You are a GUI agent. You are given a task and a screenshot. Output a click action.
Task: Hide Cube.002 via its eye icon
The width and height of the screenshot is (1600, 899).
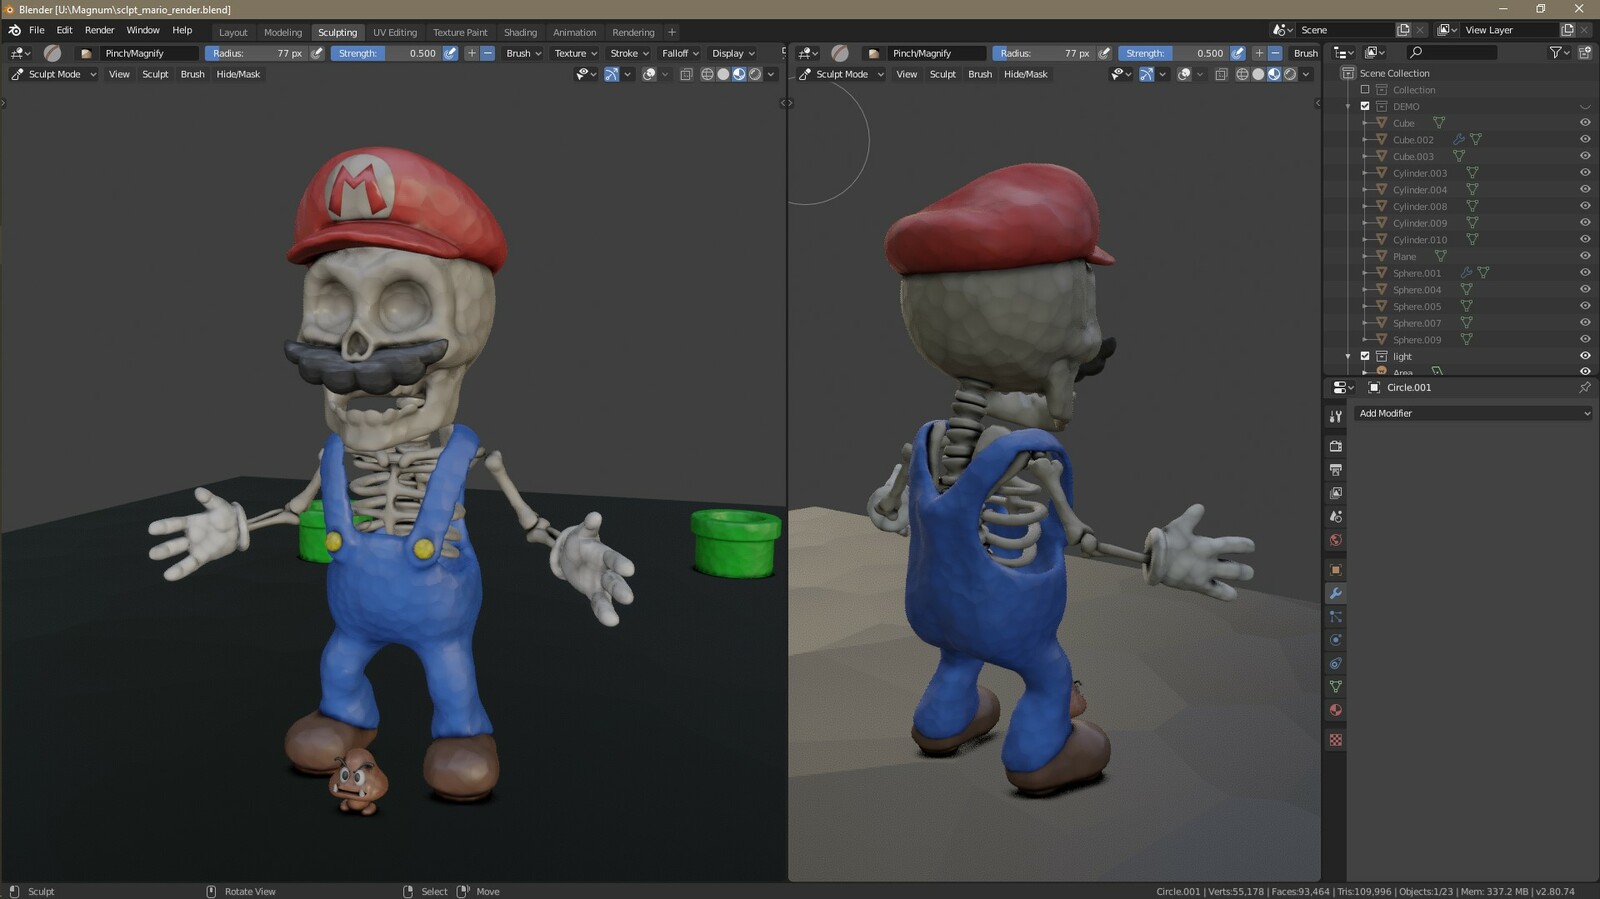[x=1585, y=140]
